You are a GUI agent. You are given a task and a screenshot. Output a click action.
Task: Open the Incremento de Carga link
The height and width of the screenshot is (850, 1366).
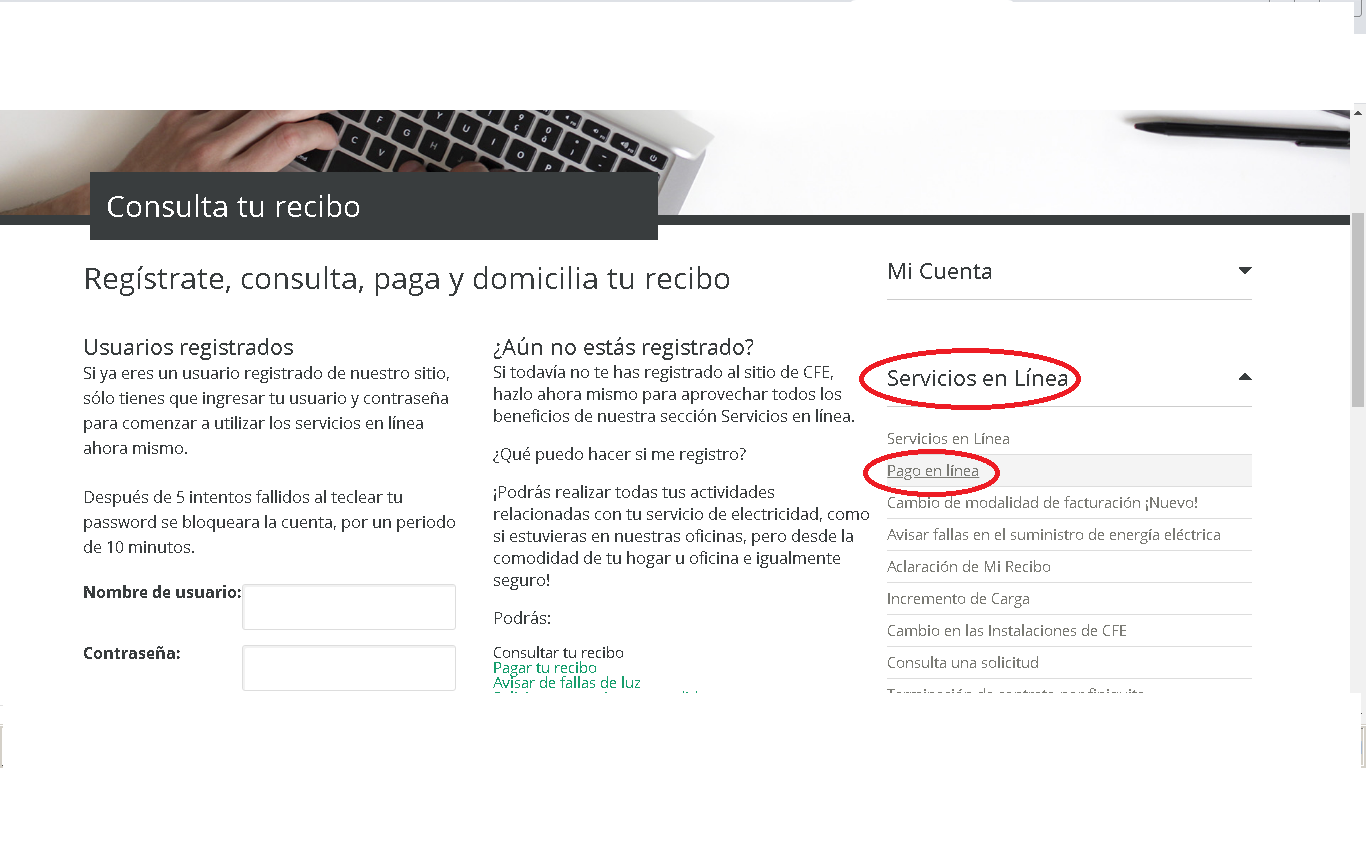958,598
